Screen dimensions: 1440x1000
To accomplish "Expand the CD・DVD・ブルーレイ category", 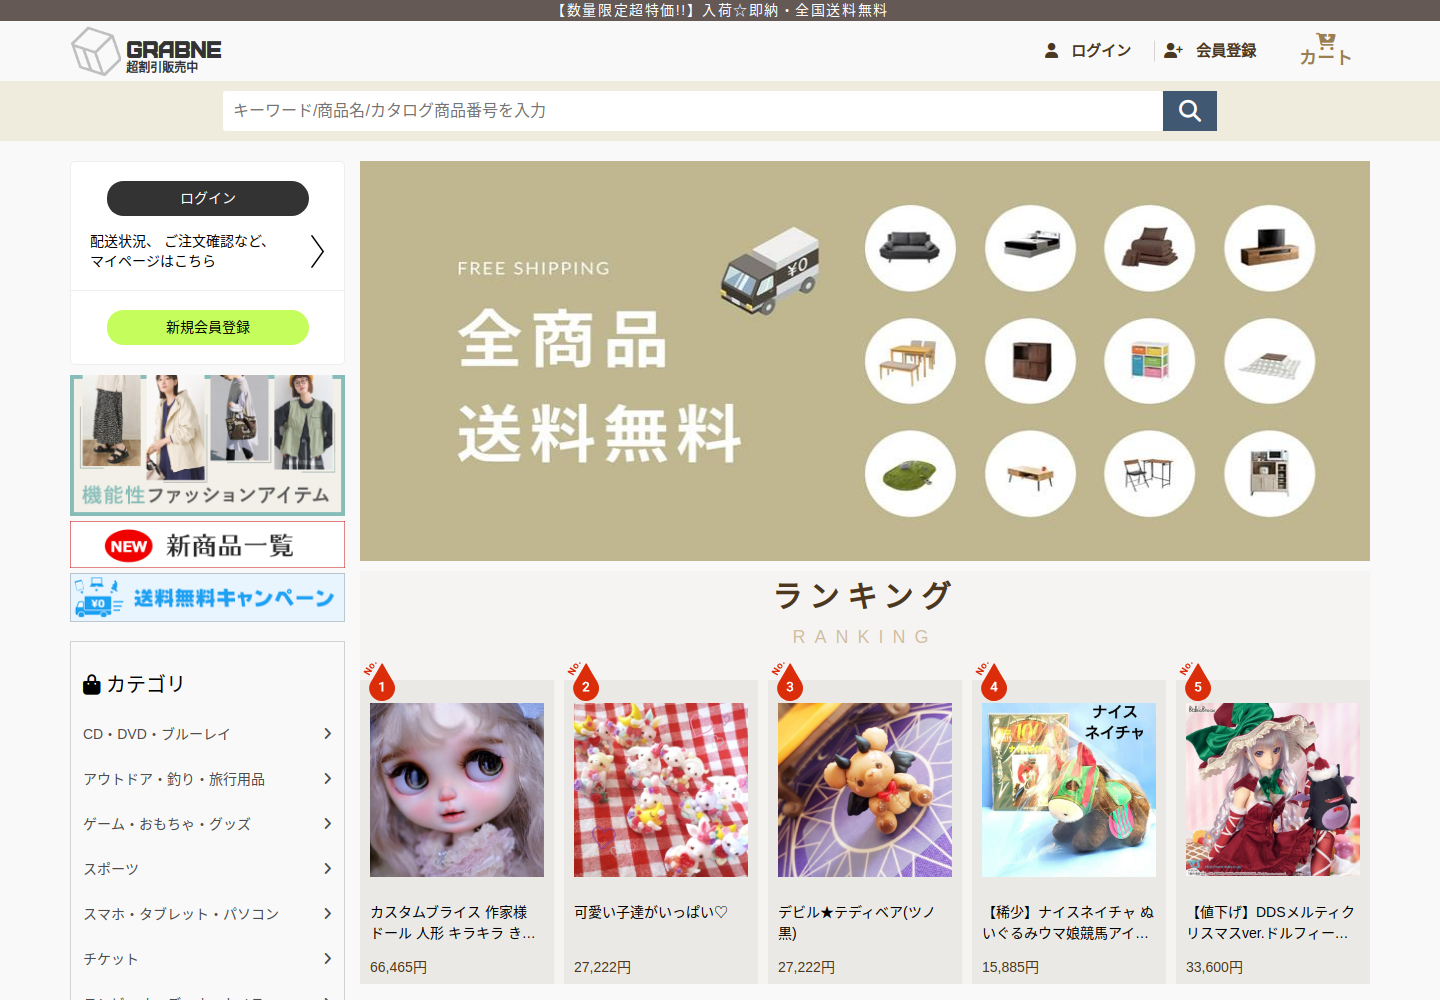I will tap(208, 734).
